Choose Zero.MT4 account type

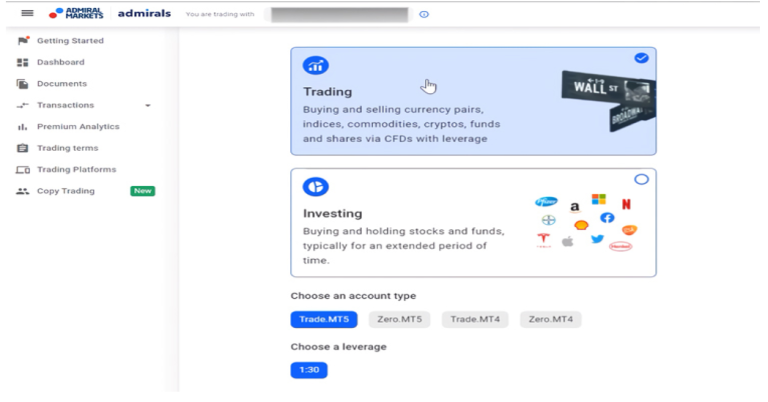pos(551,319)
